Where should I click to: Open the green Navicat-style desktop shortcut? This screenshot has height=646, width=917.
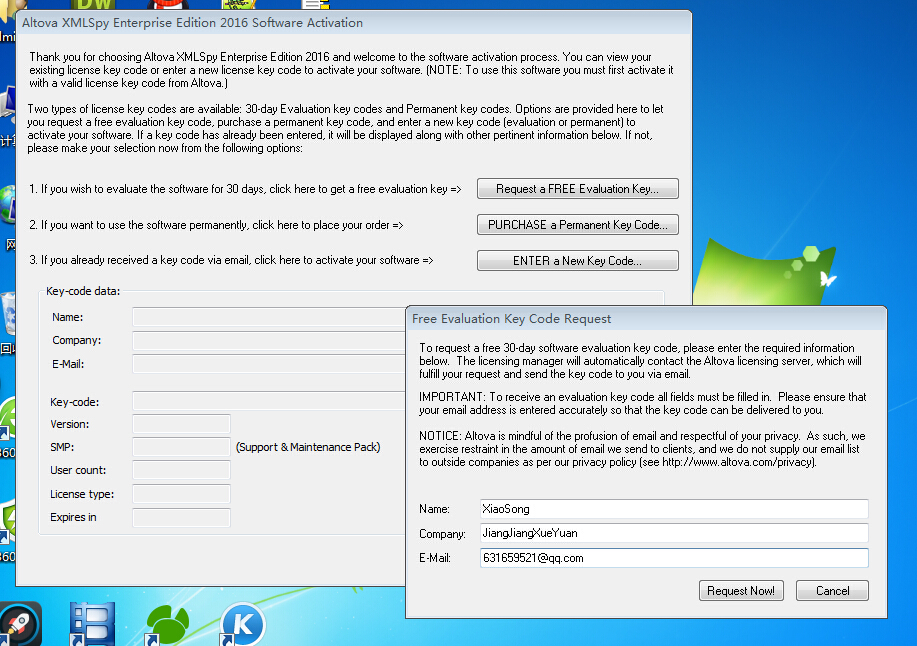[x=168, y=624]
